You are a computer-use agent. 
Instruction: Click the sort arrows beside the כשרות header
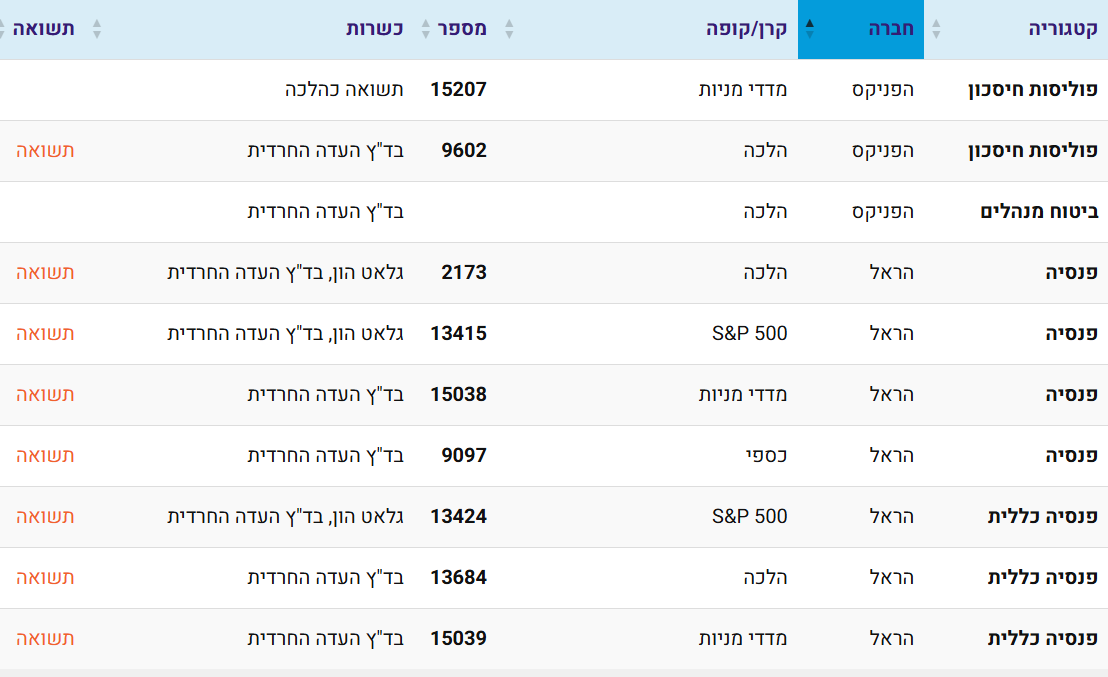(97, 29)
